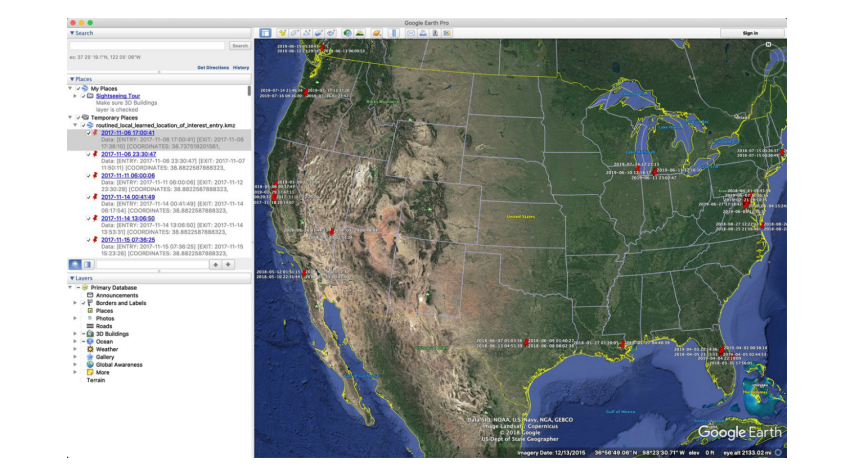The height and width of the screenshot is (468, 852).
Task: Click the red placemark pin near Texas
Action: 526,342
